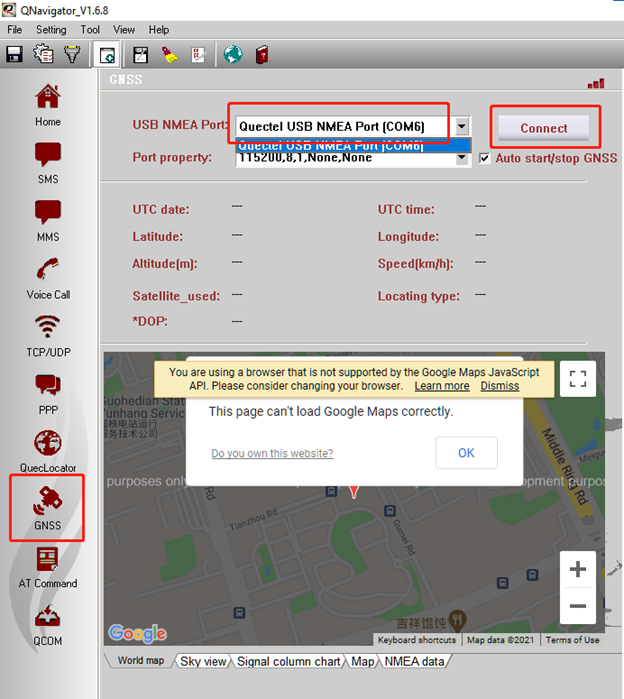Click the 'Map data ©2021' text
624x699 pixels.
coord(501,640)
